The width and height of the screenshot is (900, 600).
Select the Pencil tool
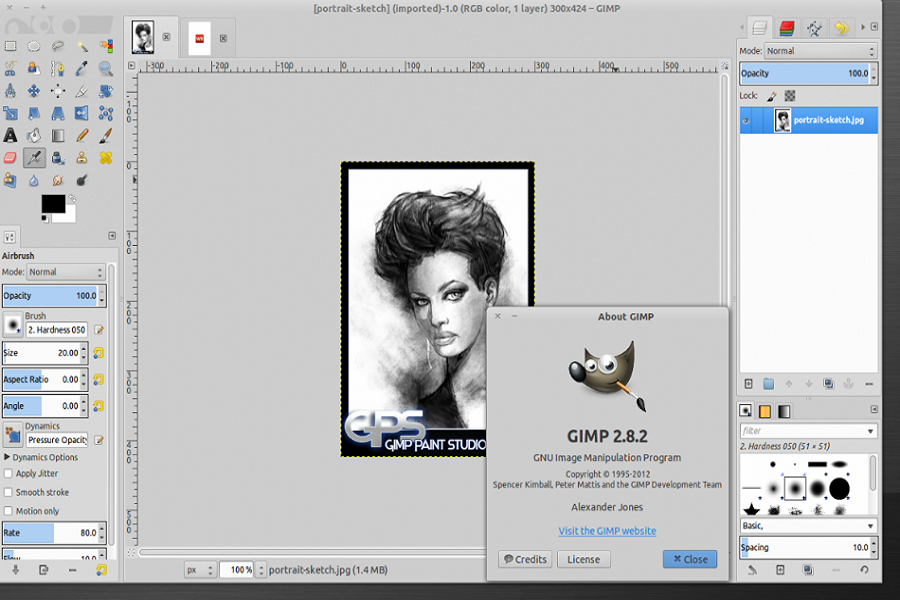(82, 136)
